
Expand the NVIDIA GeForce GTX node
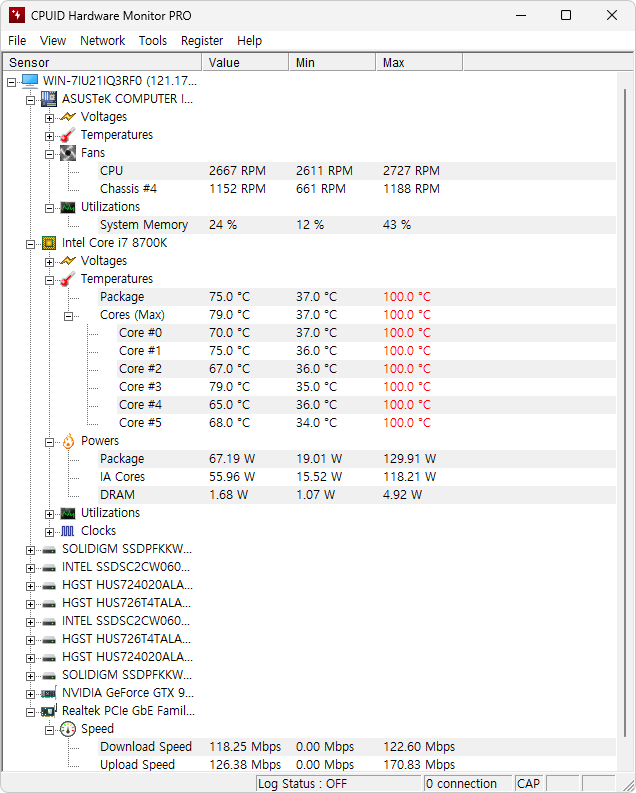coord(30,694)
